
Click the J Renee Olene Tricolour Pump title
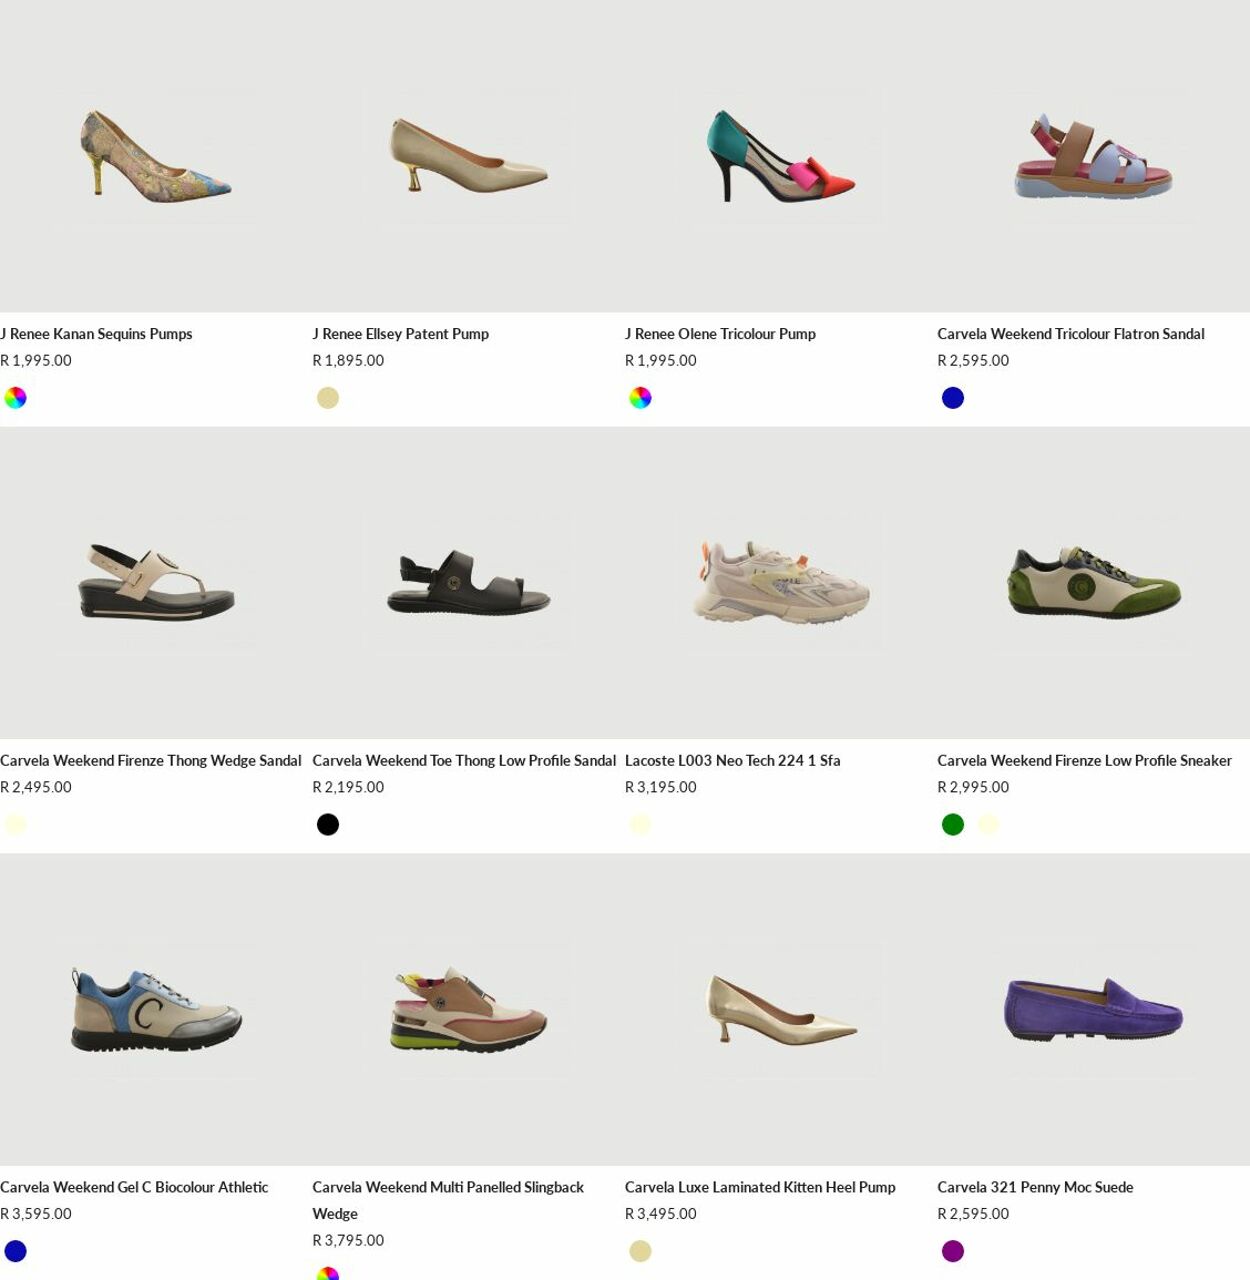720,334
